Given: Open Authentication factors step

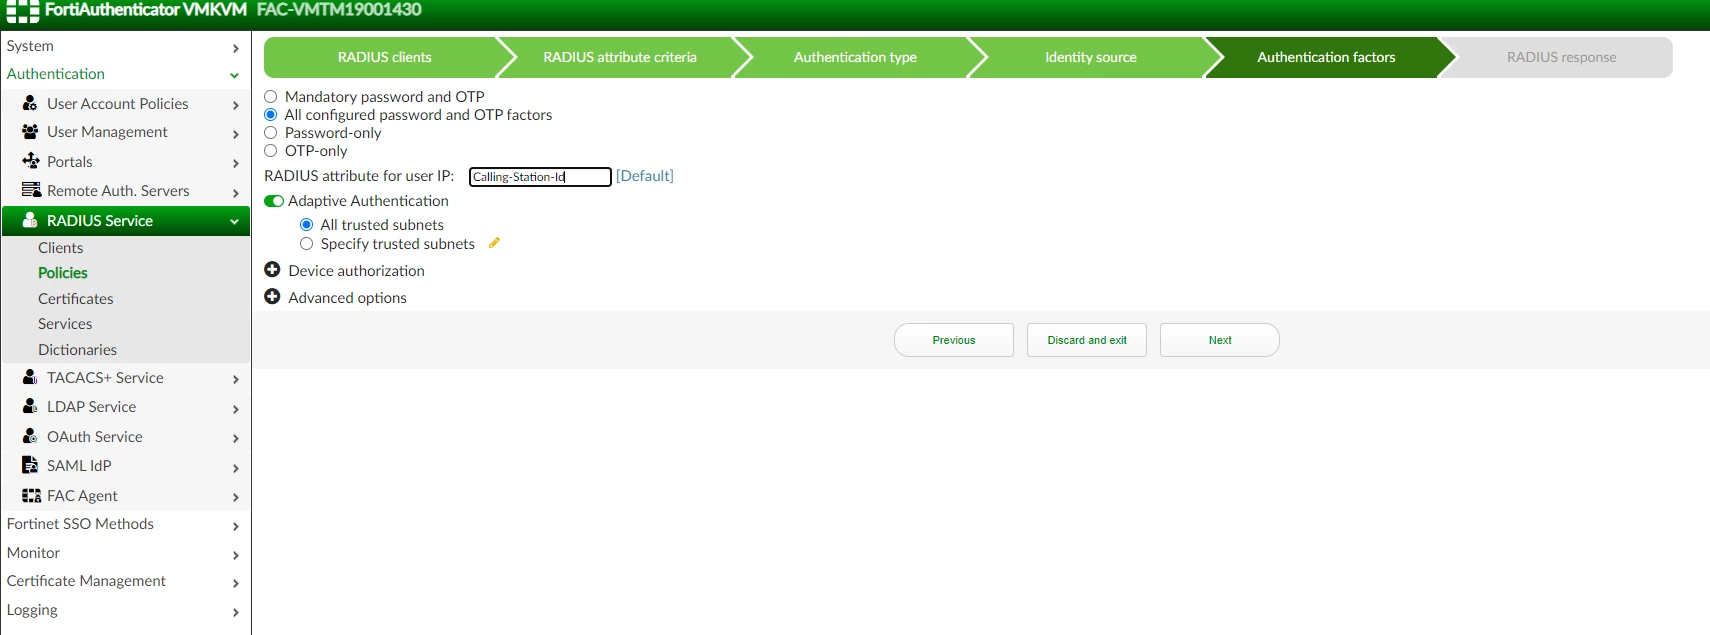Looking at the screenshot, I should pyautogui.click(x=1326, y=57).
